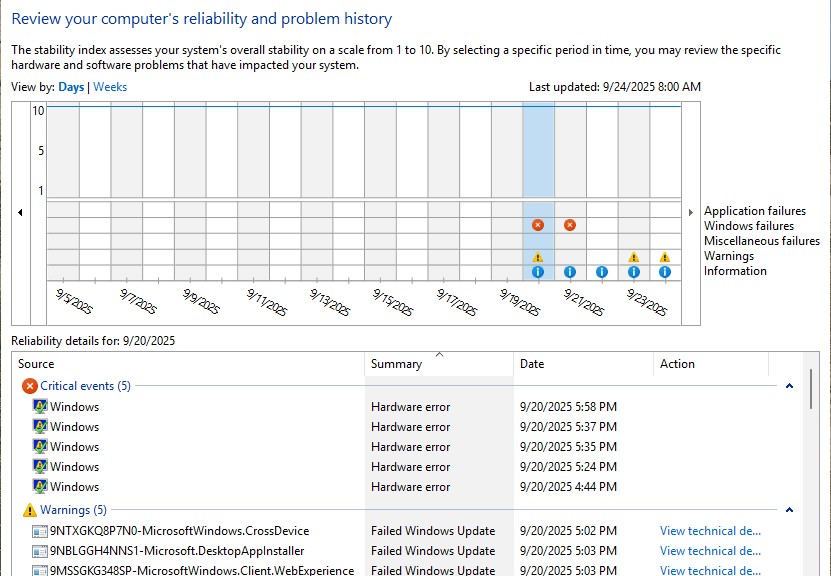This screenshot has height=576, width=831.
Task: Click Windows icon for 4:44 PM hardware error
Action: [40, 486]
